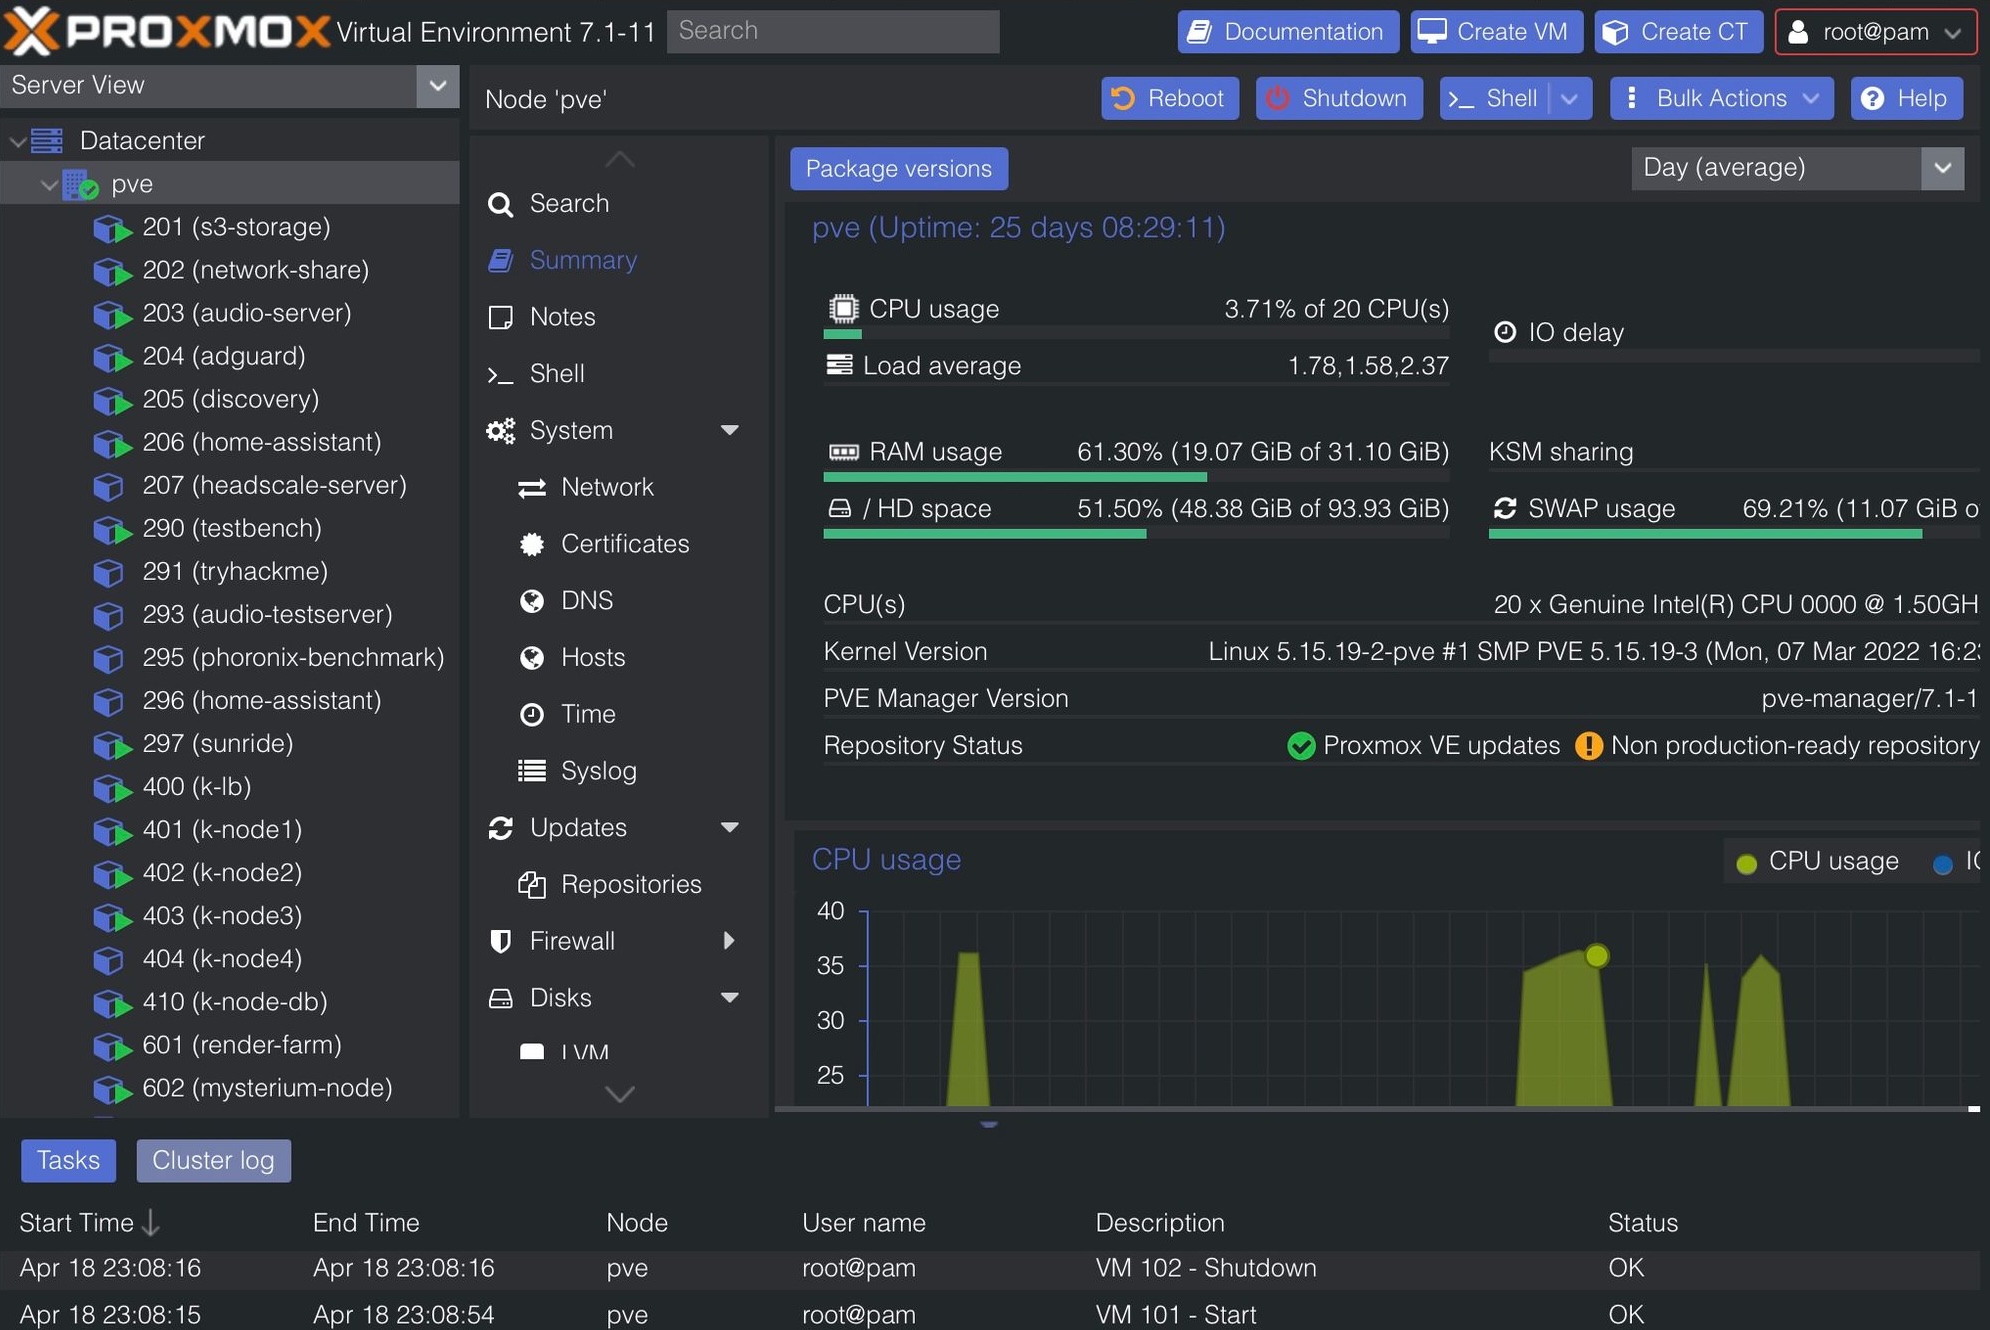The height and width of the screenshot is (1330, 1990).
Task: Open the Server View selector dropdown
Action: coord(437,86)
